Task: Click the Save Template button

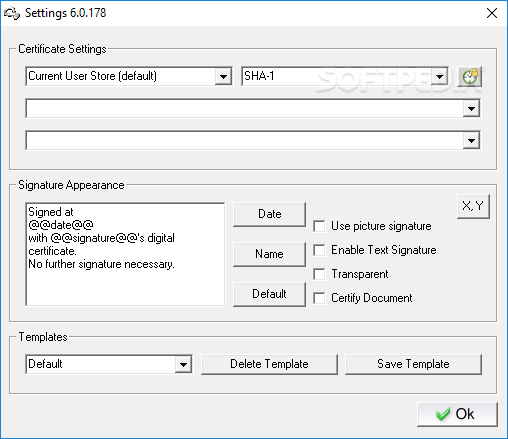Action: click(x=413, y=364)
